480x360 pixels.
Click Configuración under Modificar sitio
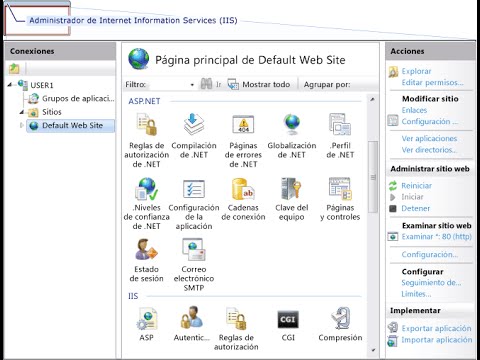click(430, 121)
